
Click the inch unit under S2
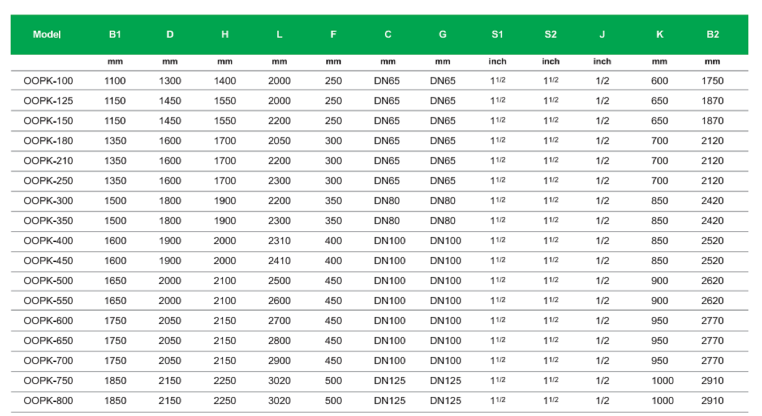point(550,61)
